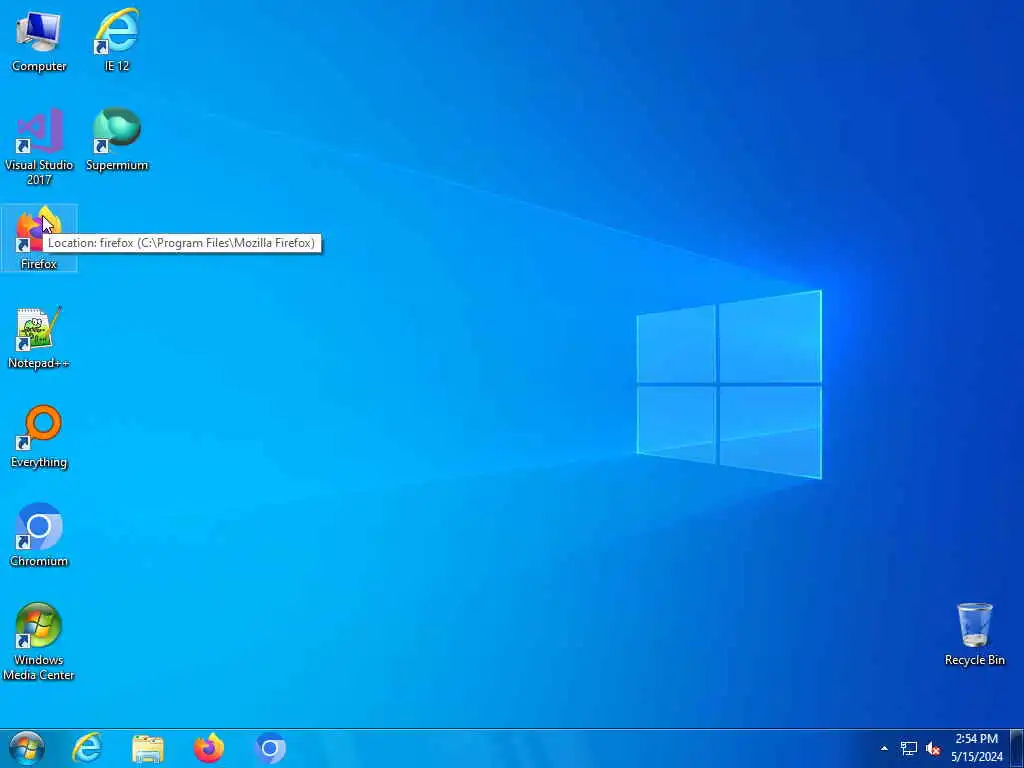Select the Chromium desktop shortcut

coord(39,536)
